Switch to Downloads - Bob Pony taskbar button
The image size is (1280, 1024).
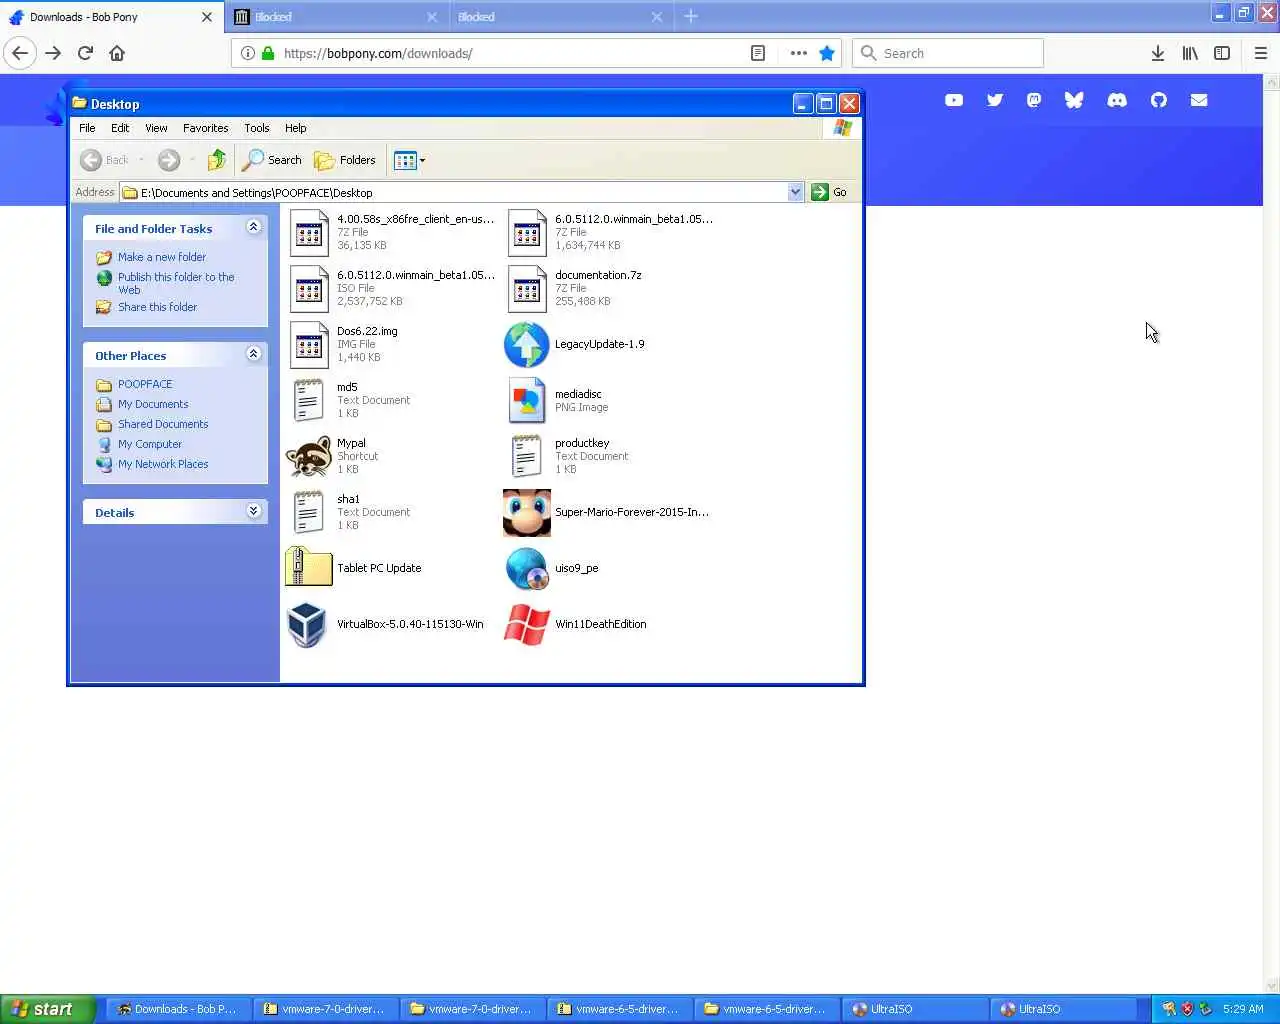[x=178, y=1009]
